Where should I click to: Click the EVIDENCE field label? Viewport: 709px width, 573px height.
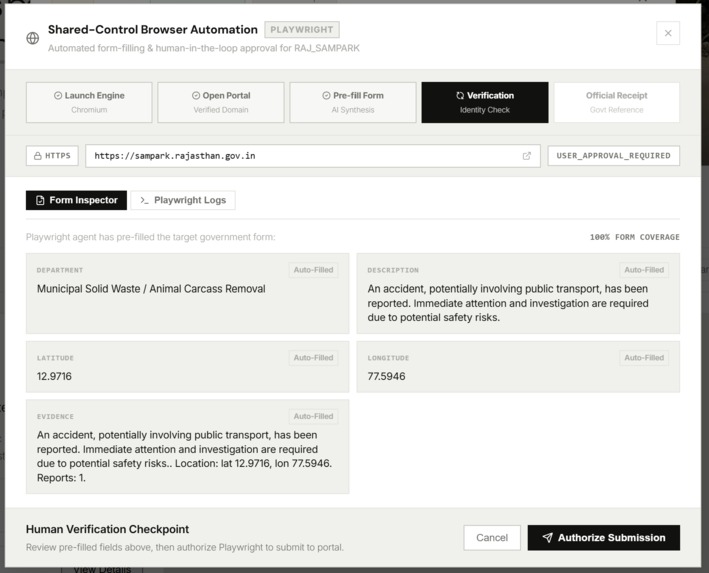pos(55,417)
